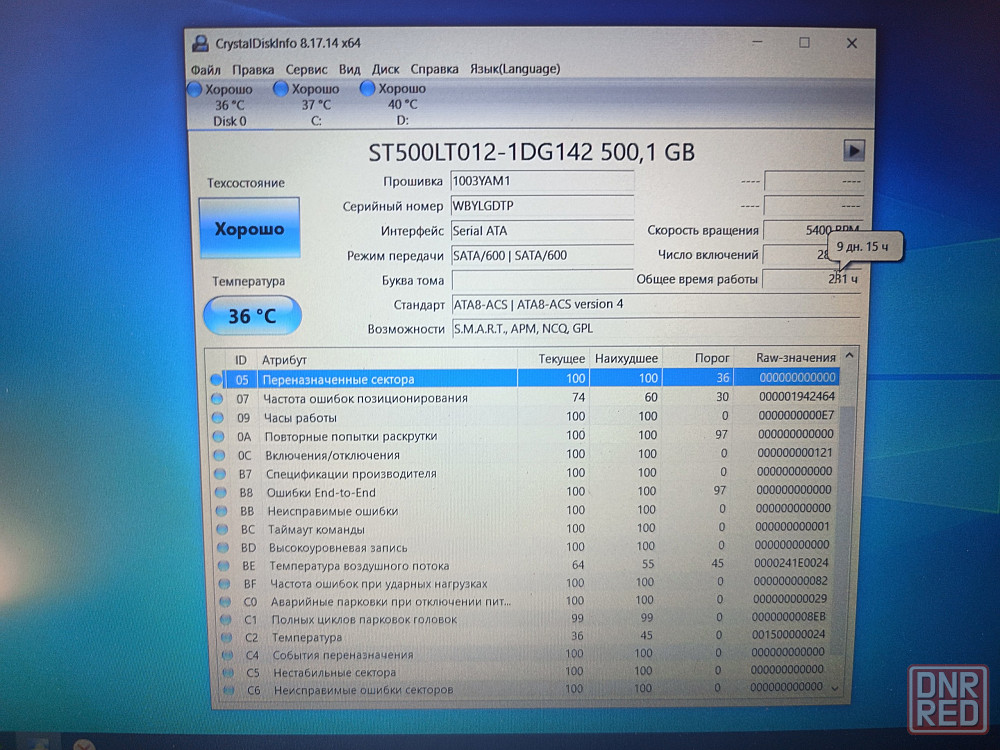Click status dot for attribute 05 row

click(x=216, y=380)
